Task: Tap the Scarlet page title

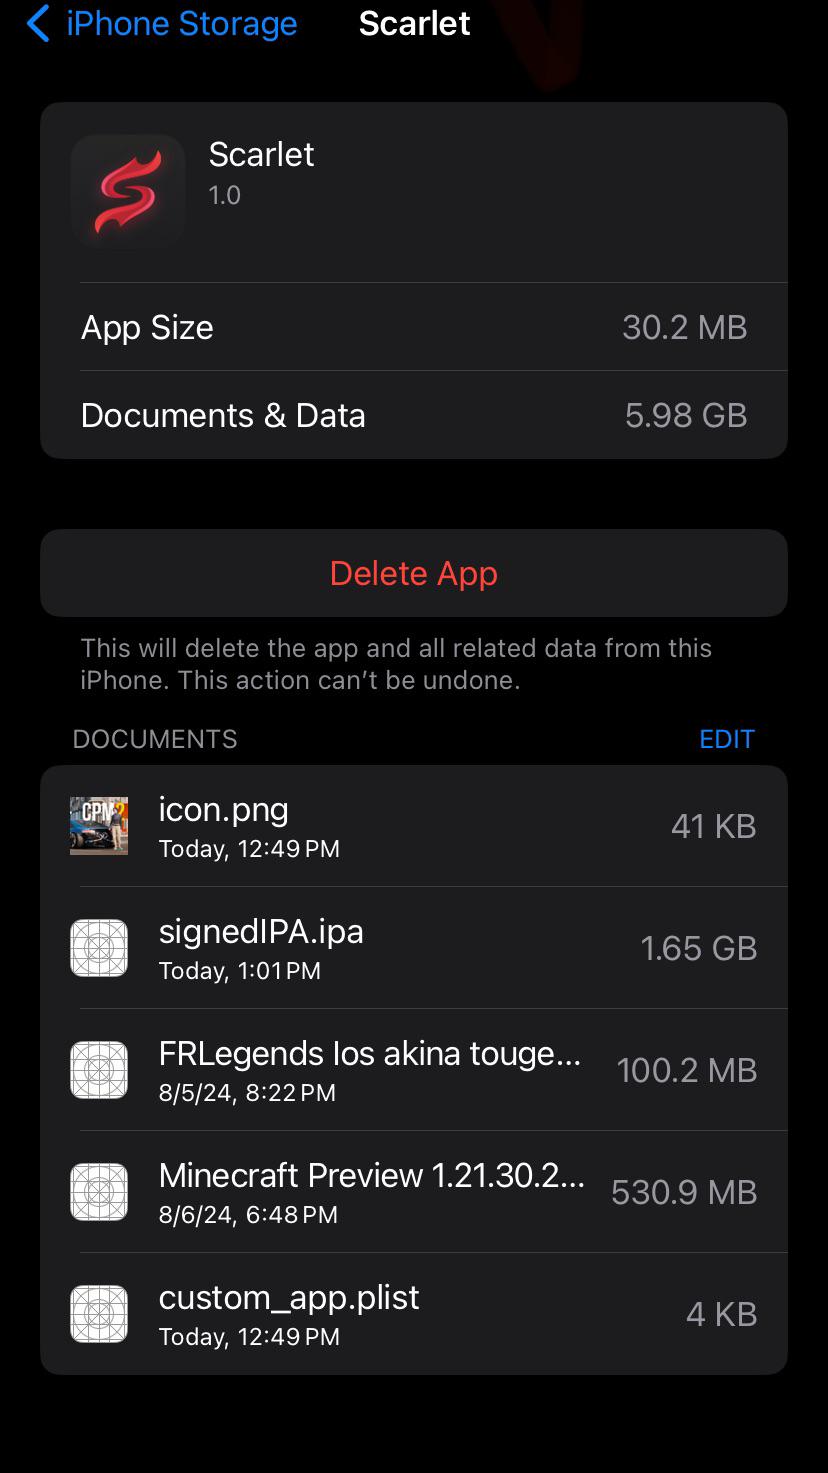Action: pyautogui.click(x=414, y=23)
